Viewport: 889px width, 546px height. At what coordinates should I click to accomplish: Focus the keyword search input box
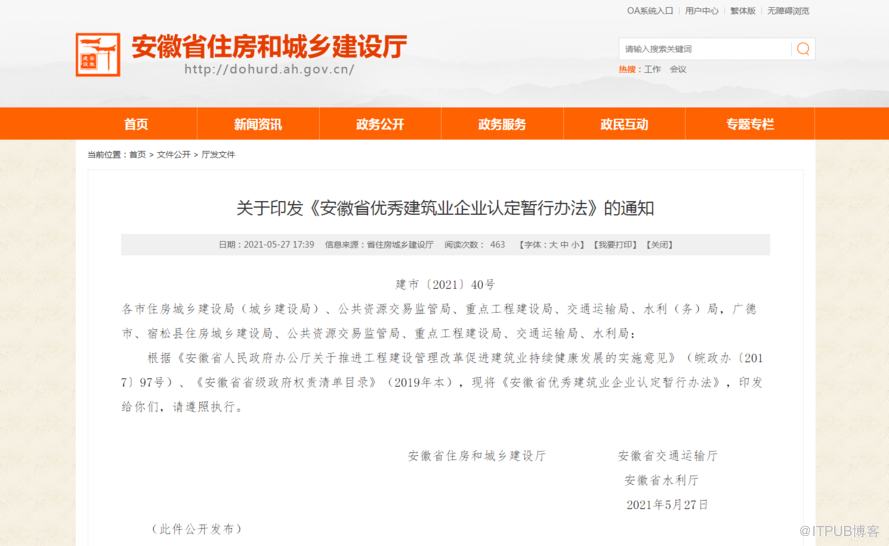point(705,49)
